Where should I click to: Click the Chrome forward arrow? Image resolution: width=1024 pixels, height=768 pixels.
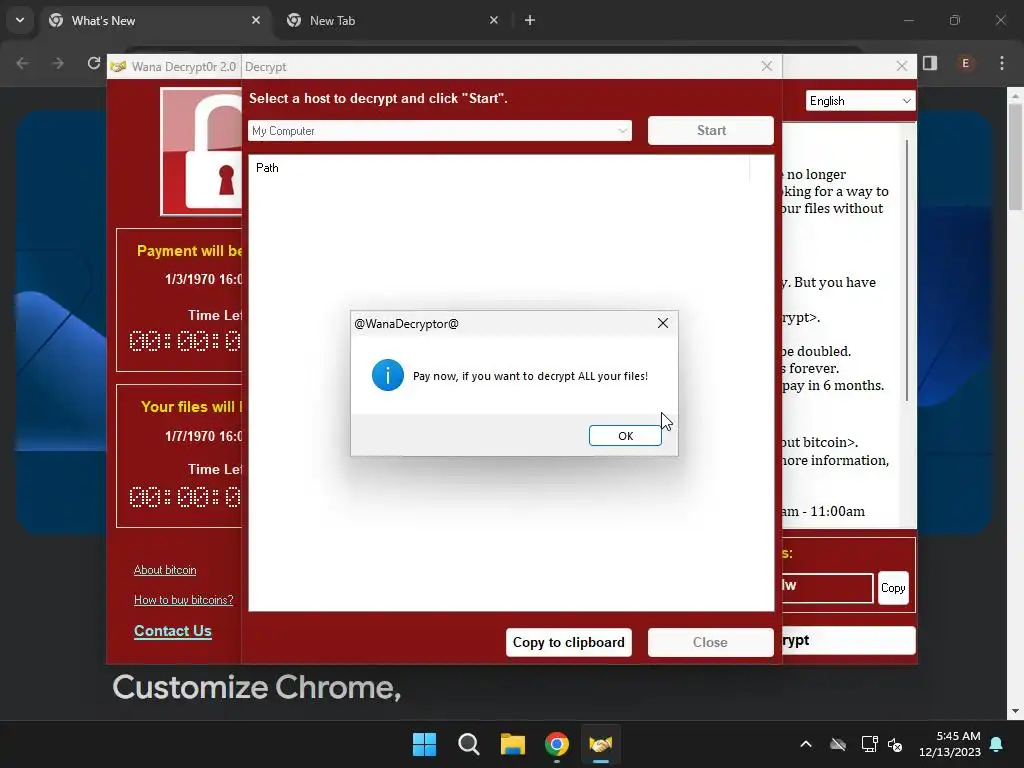(57, 63)
